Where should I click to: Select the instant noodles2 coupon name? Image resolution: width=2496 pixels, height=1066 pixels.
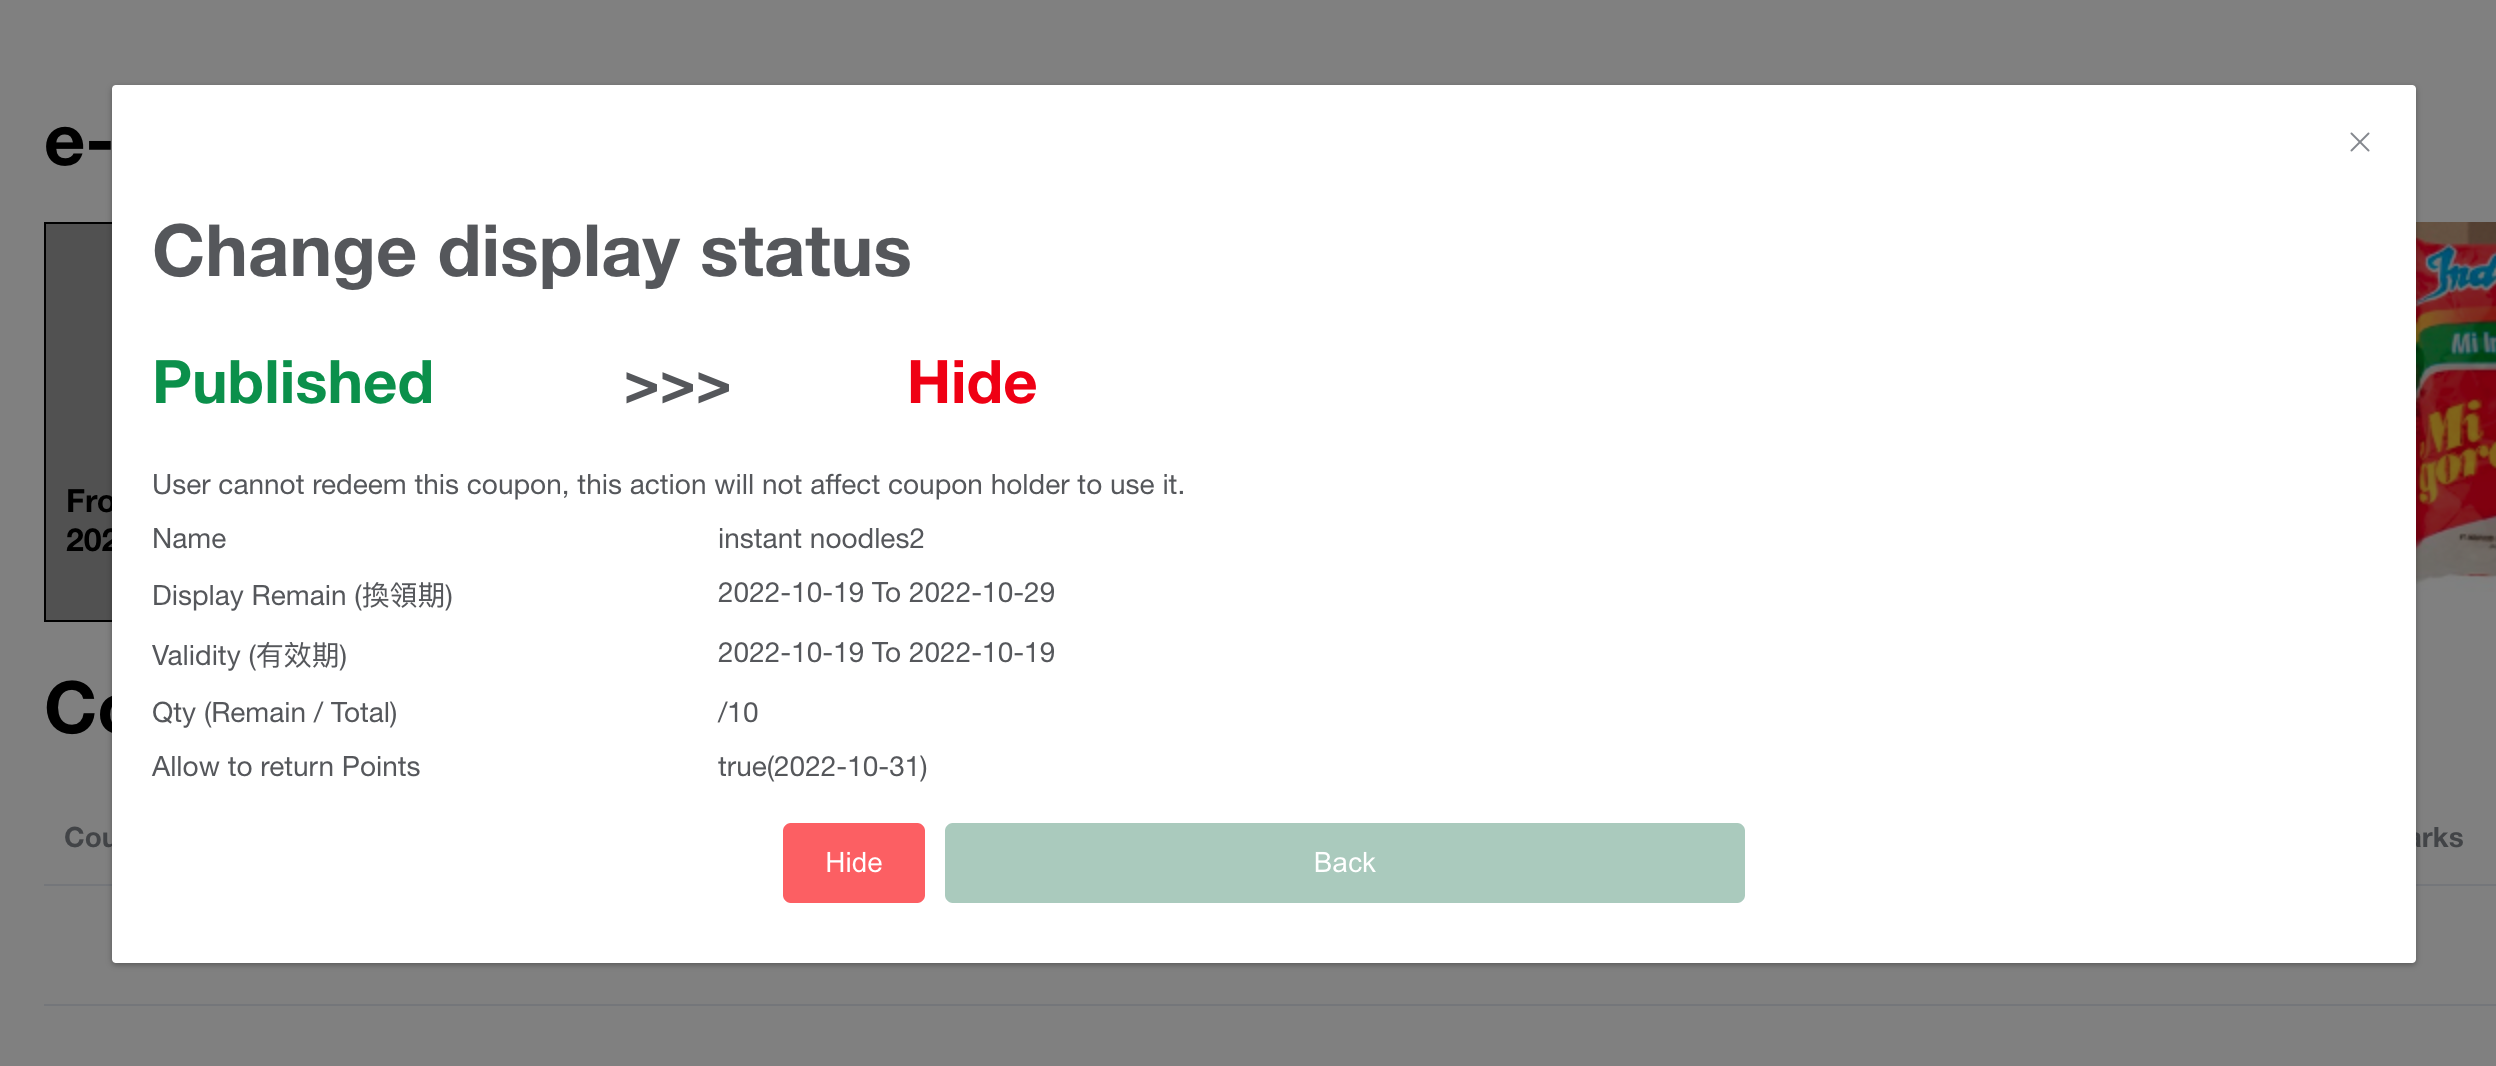820,539
